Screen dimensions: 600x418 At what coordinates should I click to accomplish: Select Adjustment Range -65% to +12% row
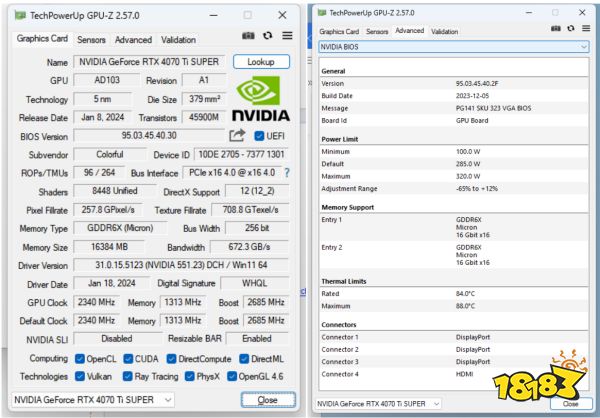[x=454, y=188]
